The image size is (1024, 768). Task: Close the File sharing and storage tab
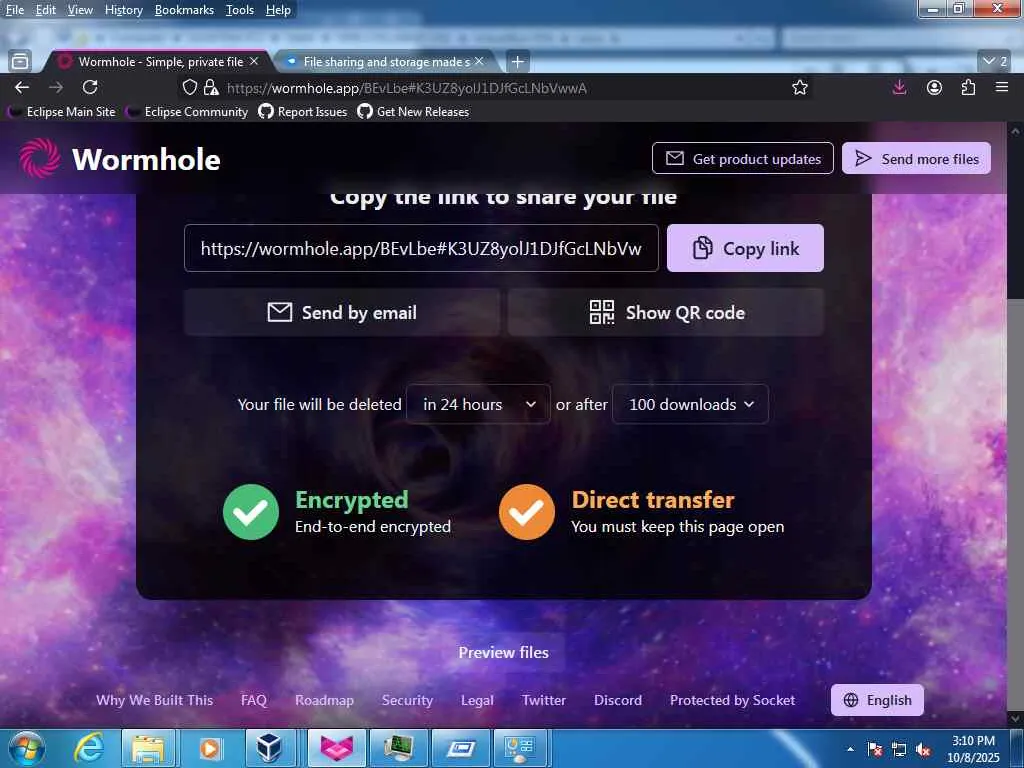point(479,61)
